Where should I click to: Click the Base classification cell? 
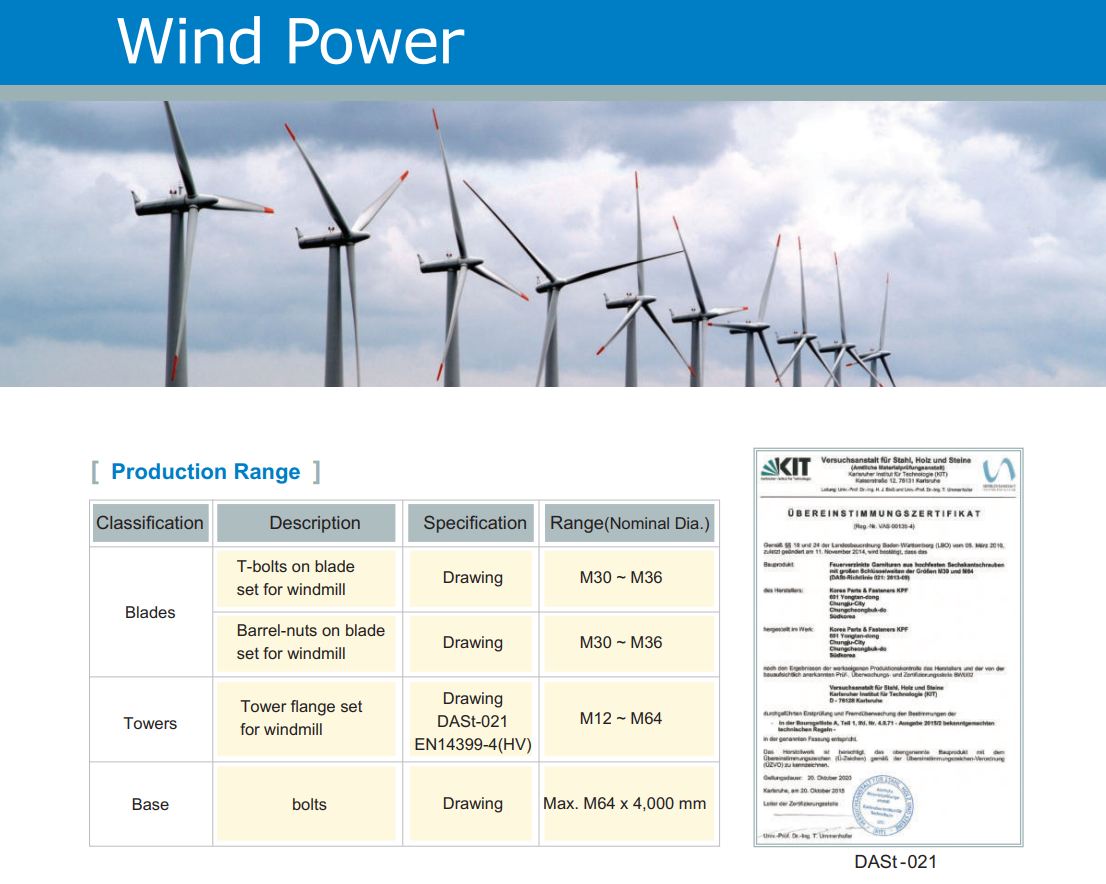click(x=150, y=804)
